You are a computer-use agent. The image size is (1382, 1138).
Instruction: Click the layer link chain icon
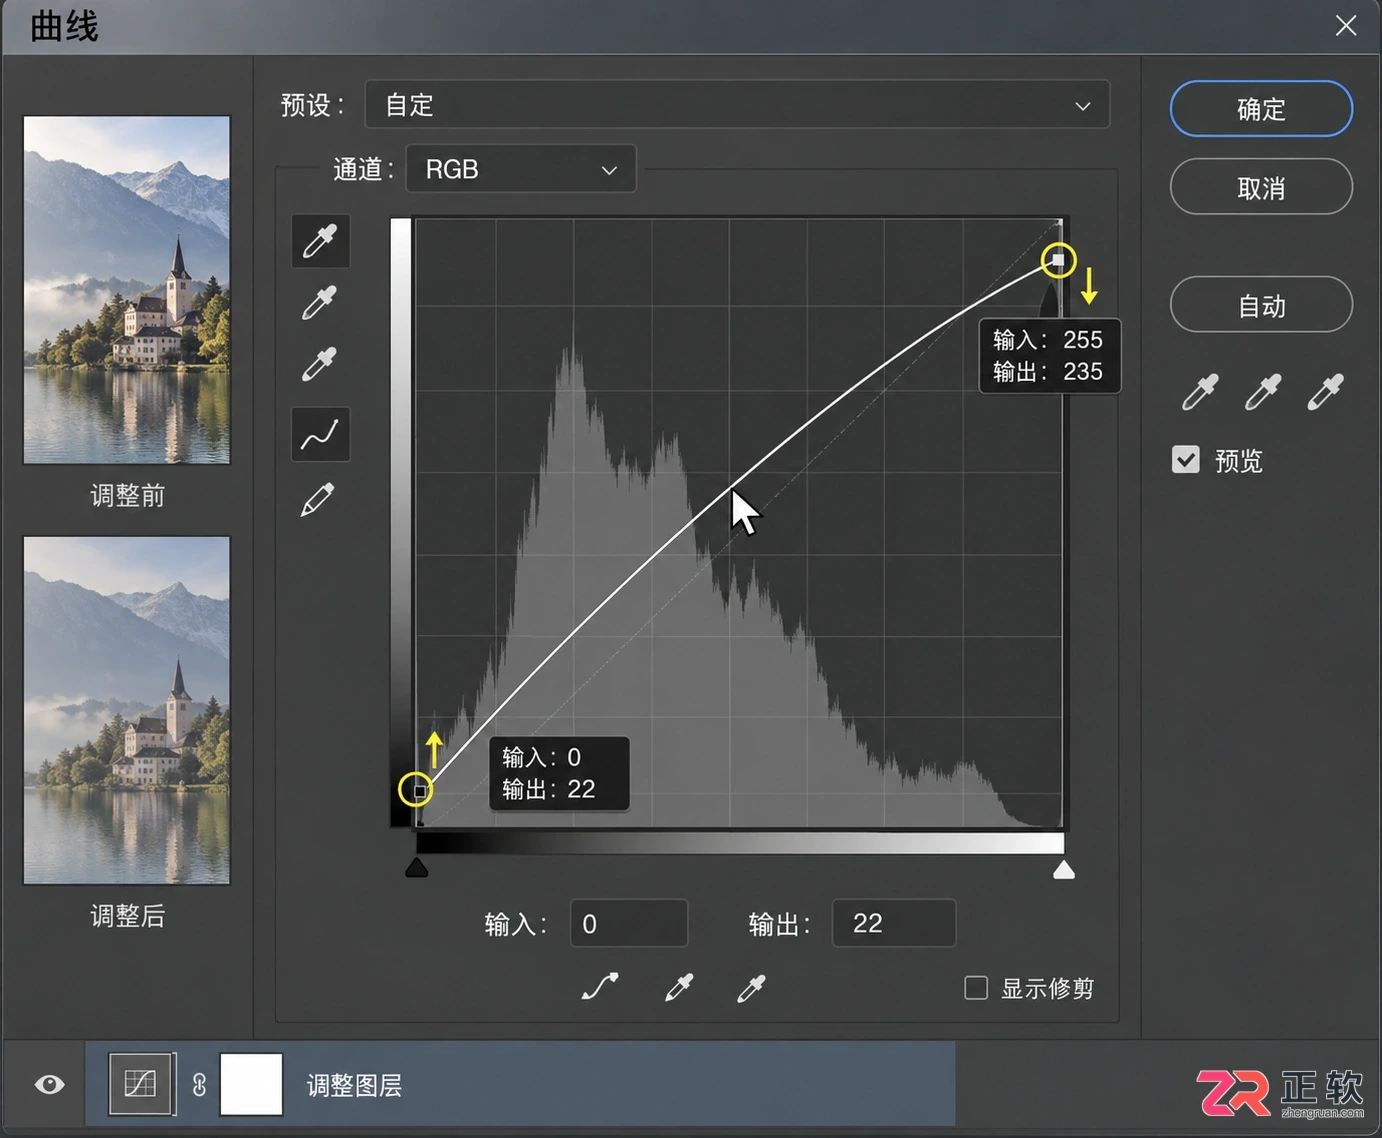(199, 1085)
